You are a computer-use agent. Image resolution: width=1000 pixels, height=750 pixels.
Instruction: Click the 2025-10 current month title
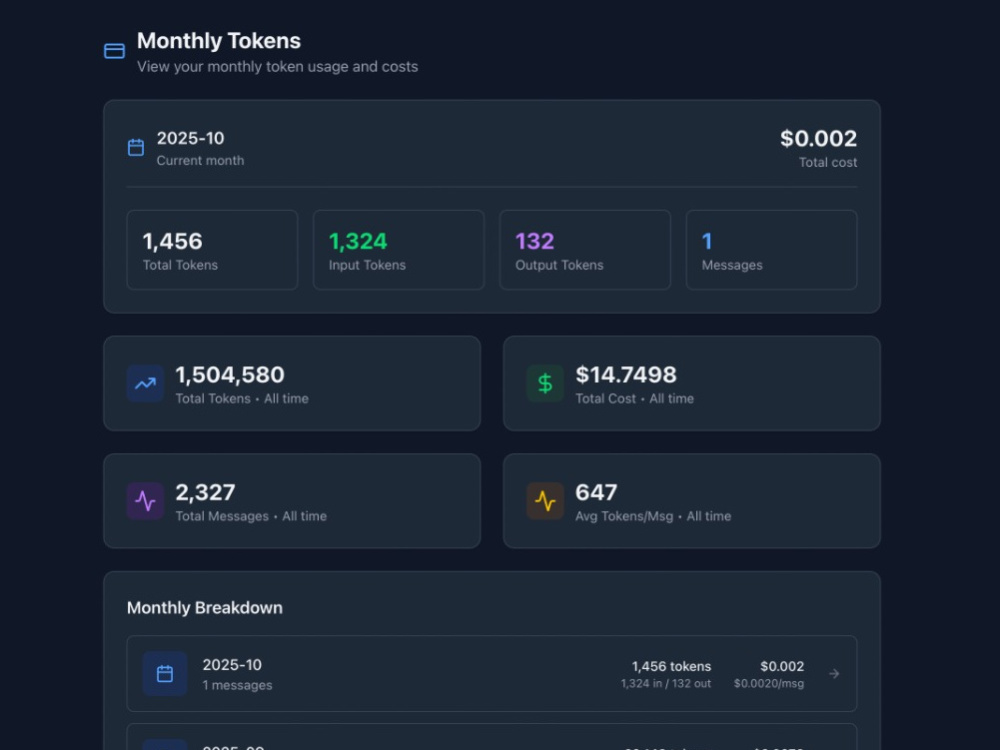coord(191,138)
